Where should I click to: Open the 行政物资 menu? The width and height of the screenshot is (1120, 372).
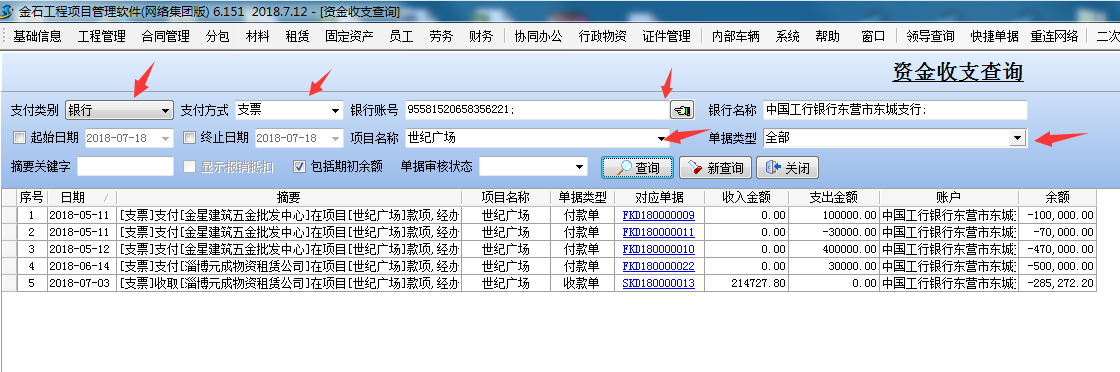(602, 36)
